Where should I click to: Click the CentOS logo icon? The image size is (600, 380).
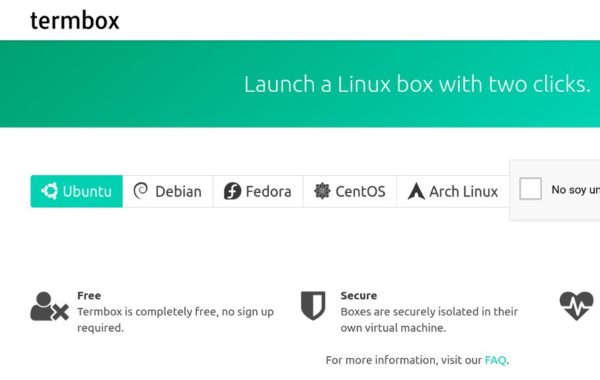coord(322,191)
